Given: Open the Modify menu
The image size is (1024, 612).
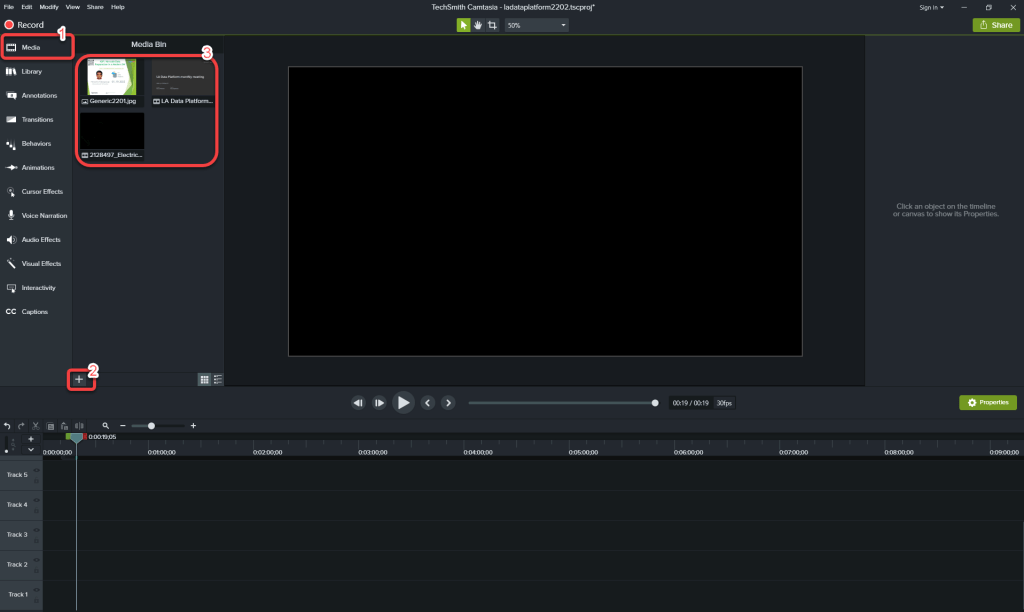Looking at the screenshot, I should click(x=49, y=7).
